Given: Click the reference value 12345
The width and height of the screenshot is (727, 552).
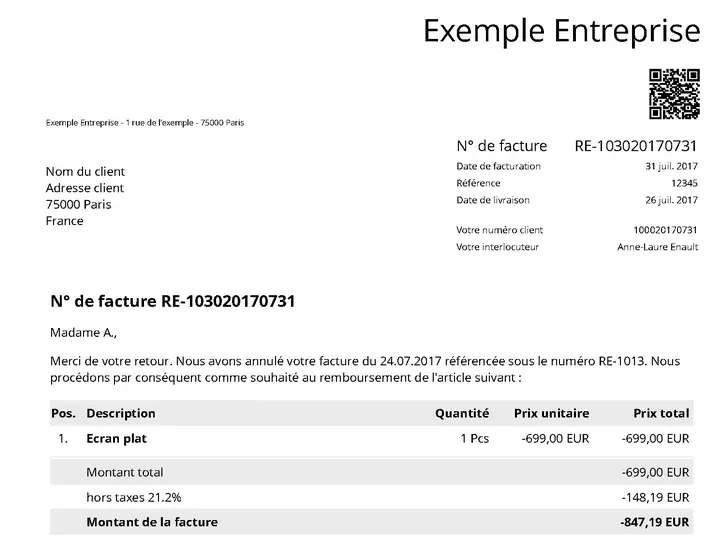Looking at the screenshot, I should [x=684, y=183].
